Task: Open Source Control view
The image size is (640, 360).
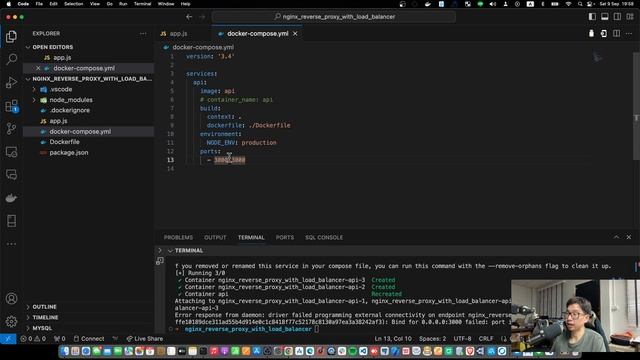Action: pos(11,129)
